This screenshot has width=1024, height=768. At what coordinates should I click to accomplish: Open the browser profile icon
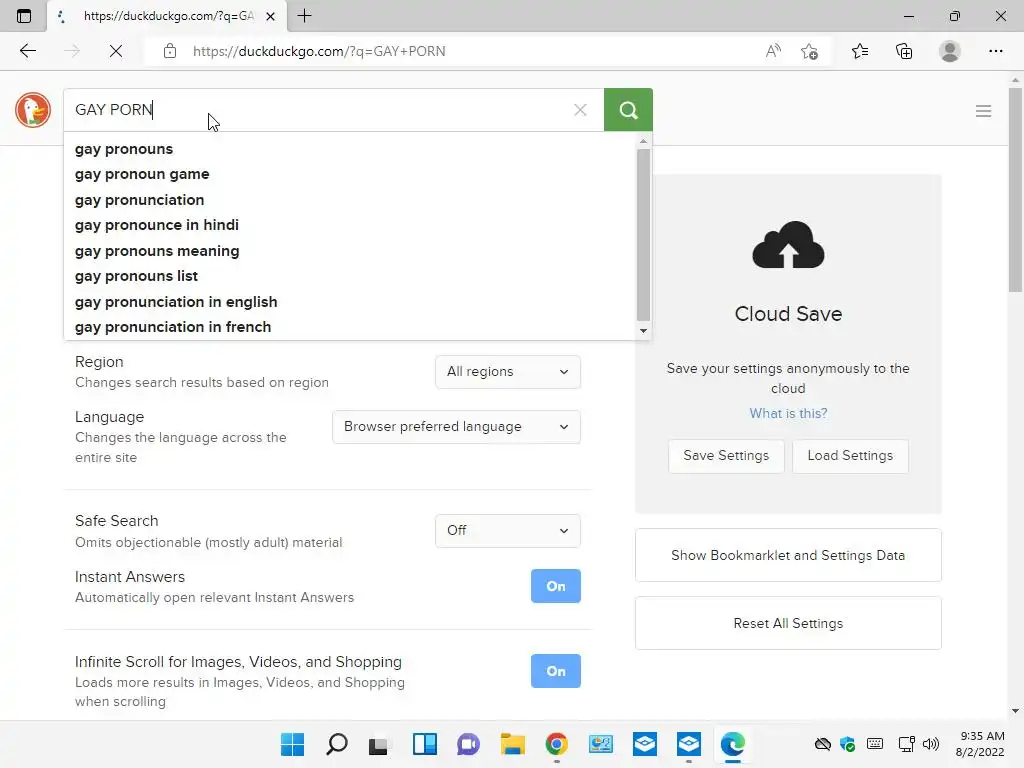(950, 51)
